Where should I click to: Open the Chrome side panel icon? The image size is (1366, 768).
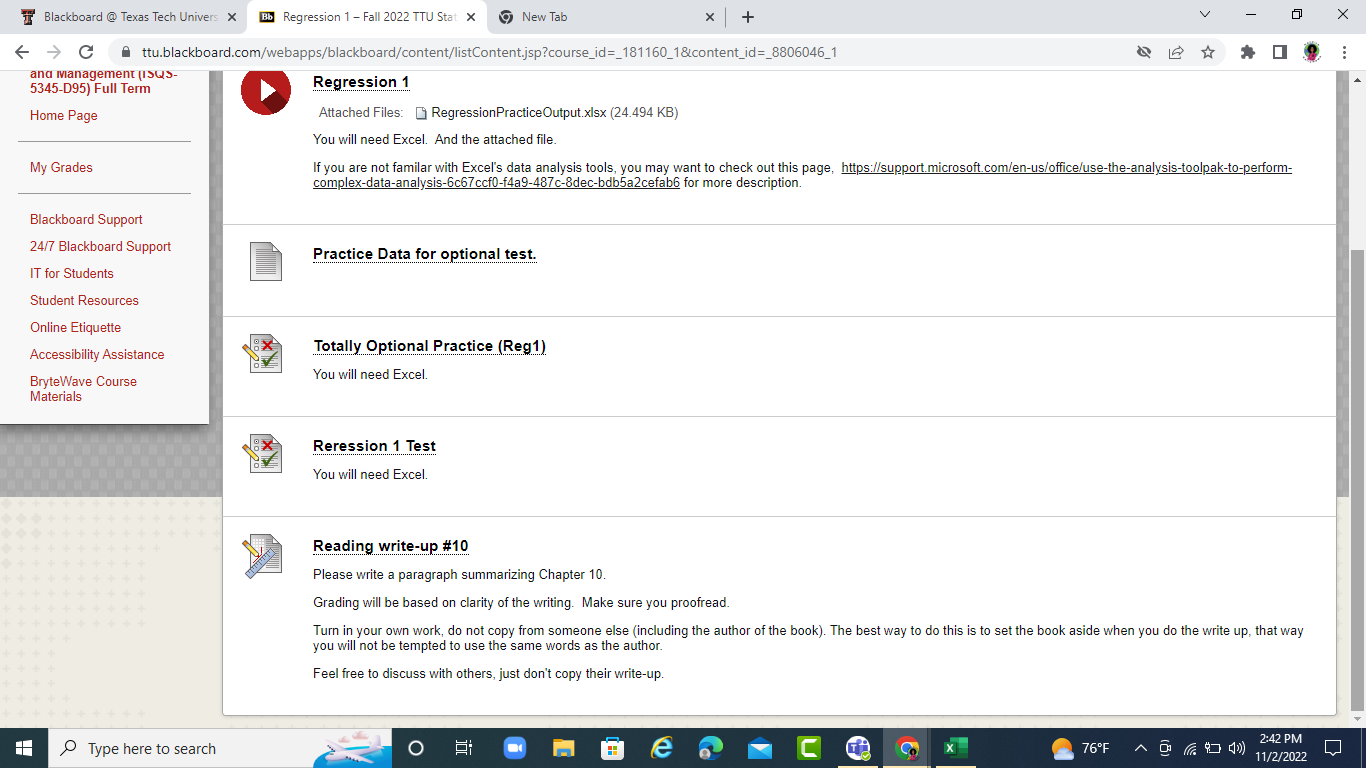[1279, 52]
